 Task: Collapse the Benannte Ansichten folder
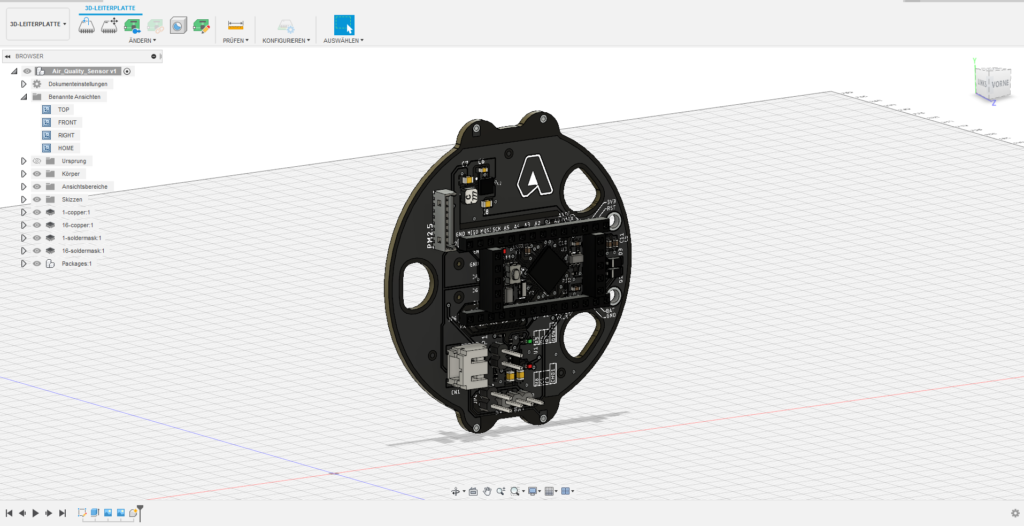pos(23,97)
